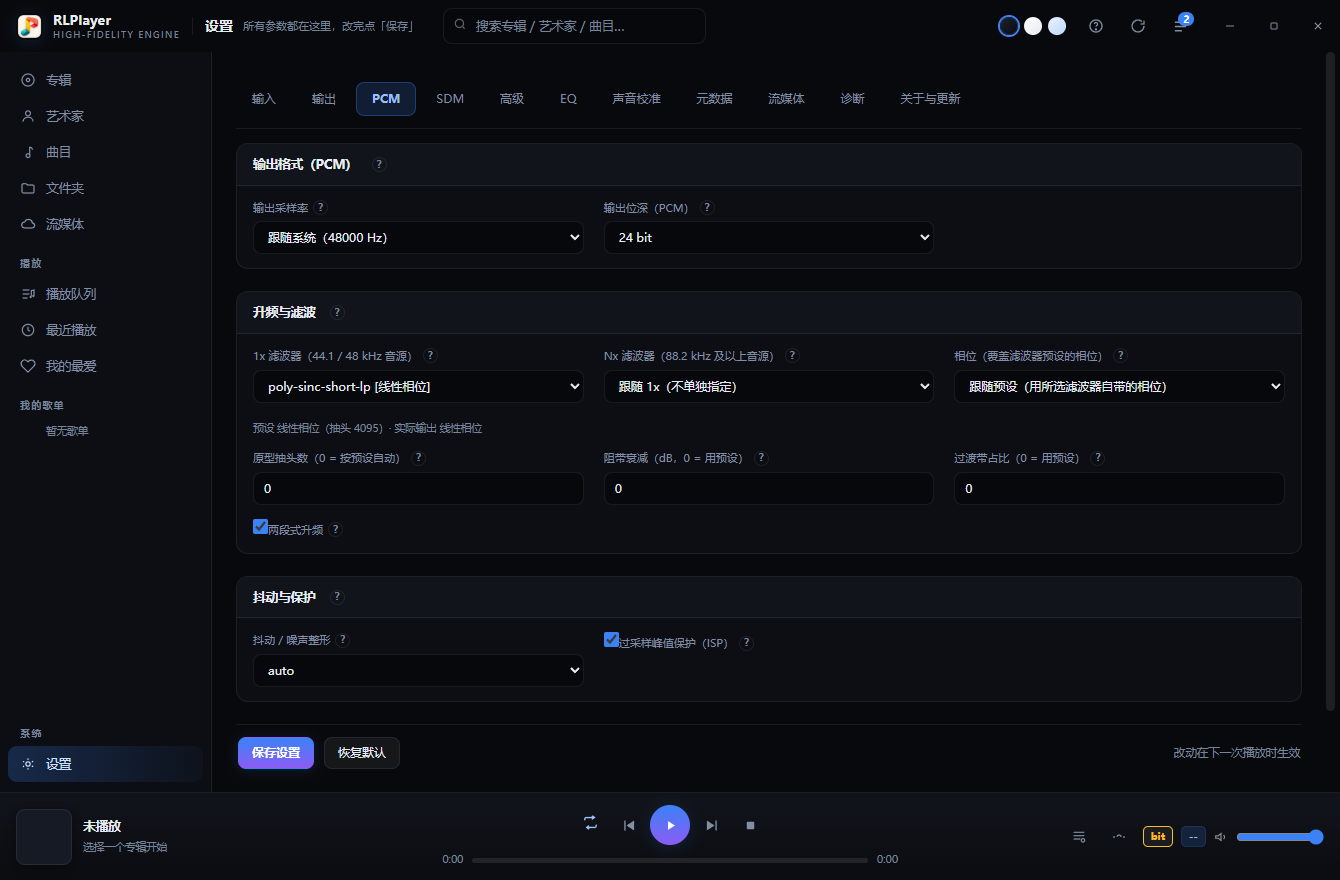This screenshot has width=1340, height=880.
Task: Toggle the 两段式升频 checkbox
Action: coord(260,526)
